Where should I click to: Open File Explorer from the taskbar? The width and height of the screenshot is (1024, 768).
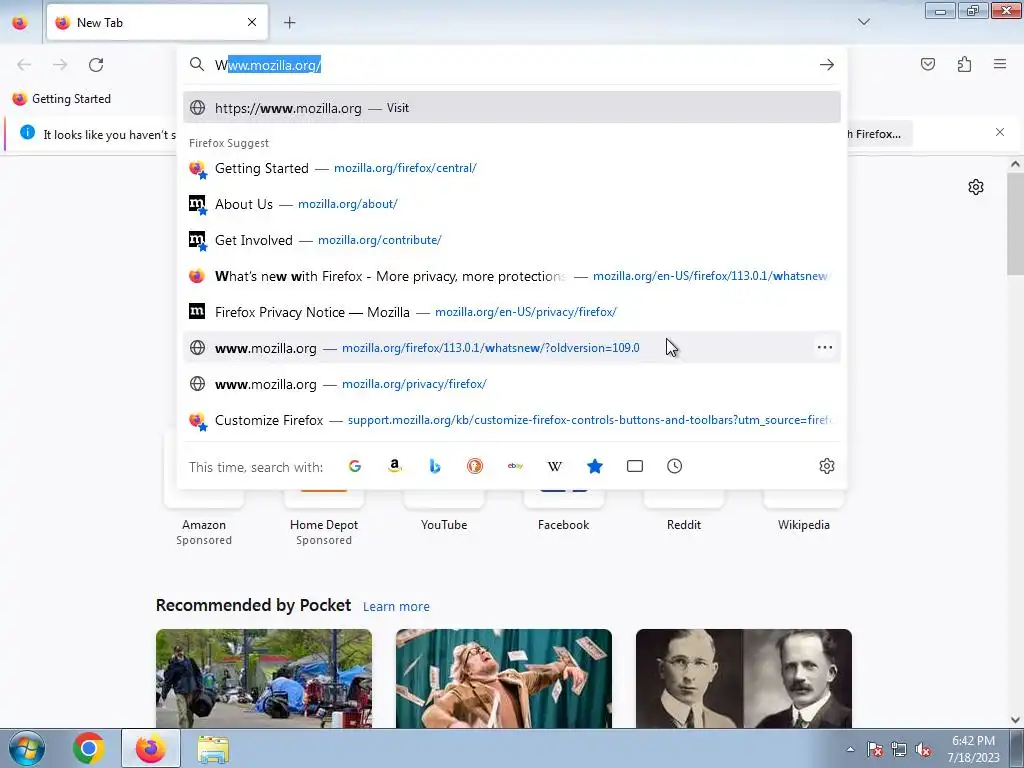213,748
